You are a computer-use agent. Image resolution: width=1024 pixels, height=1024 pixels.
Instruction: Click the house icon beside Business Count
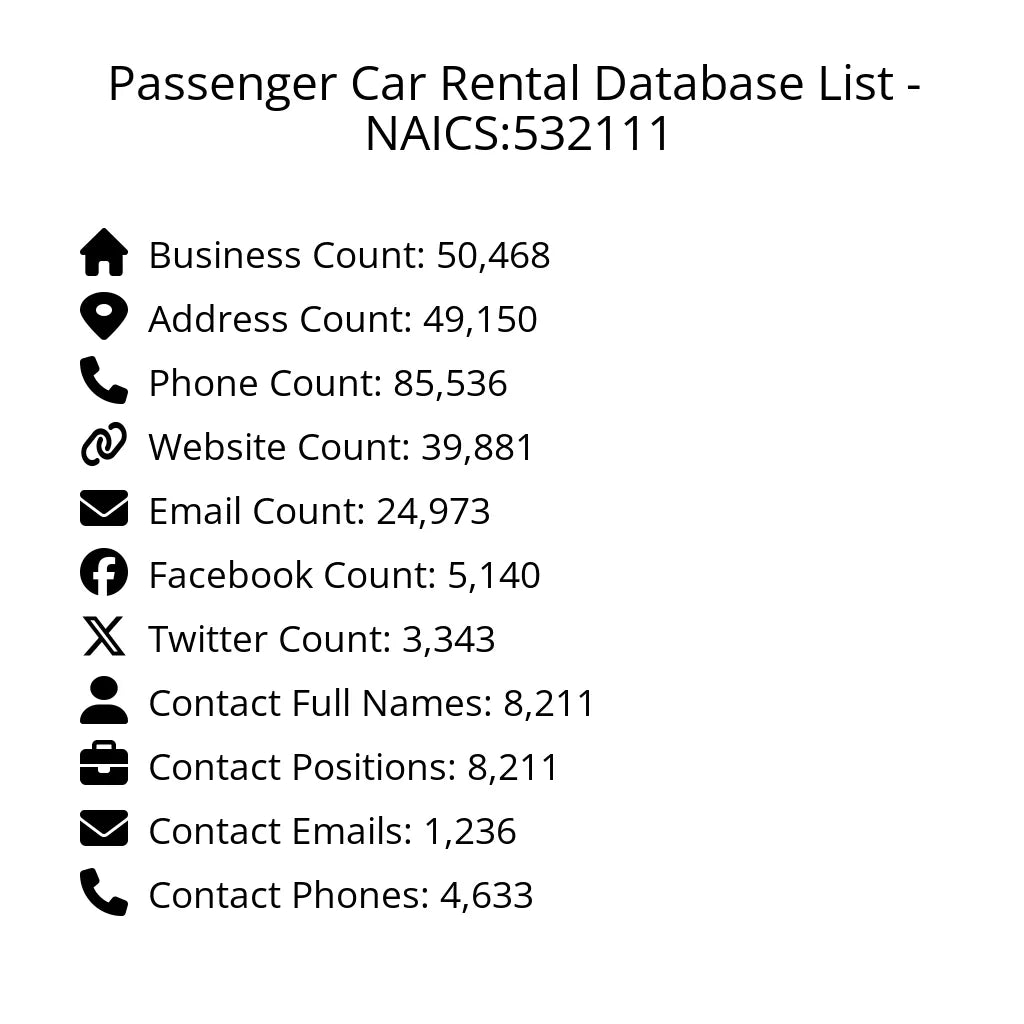[104, 253]
